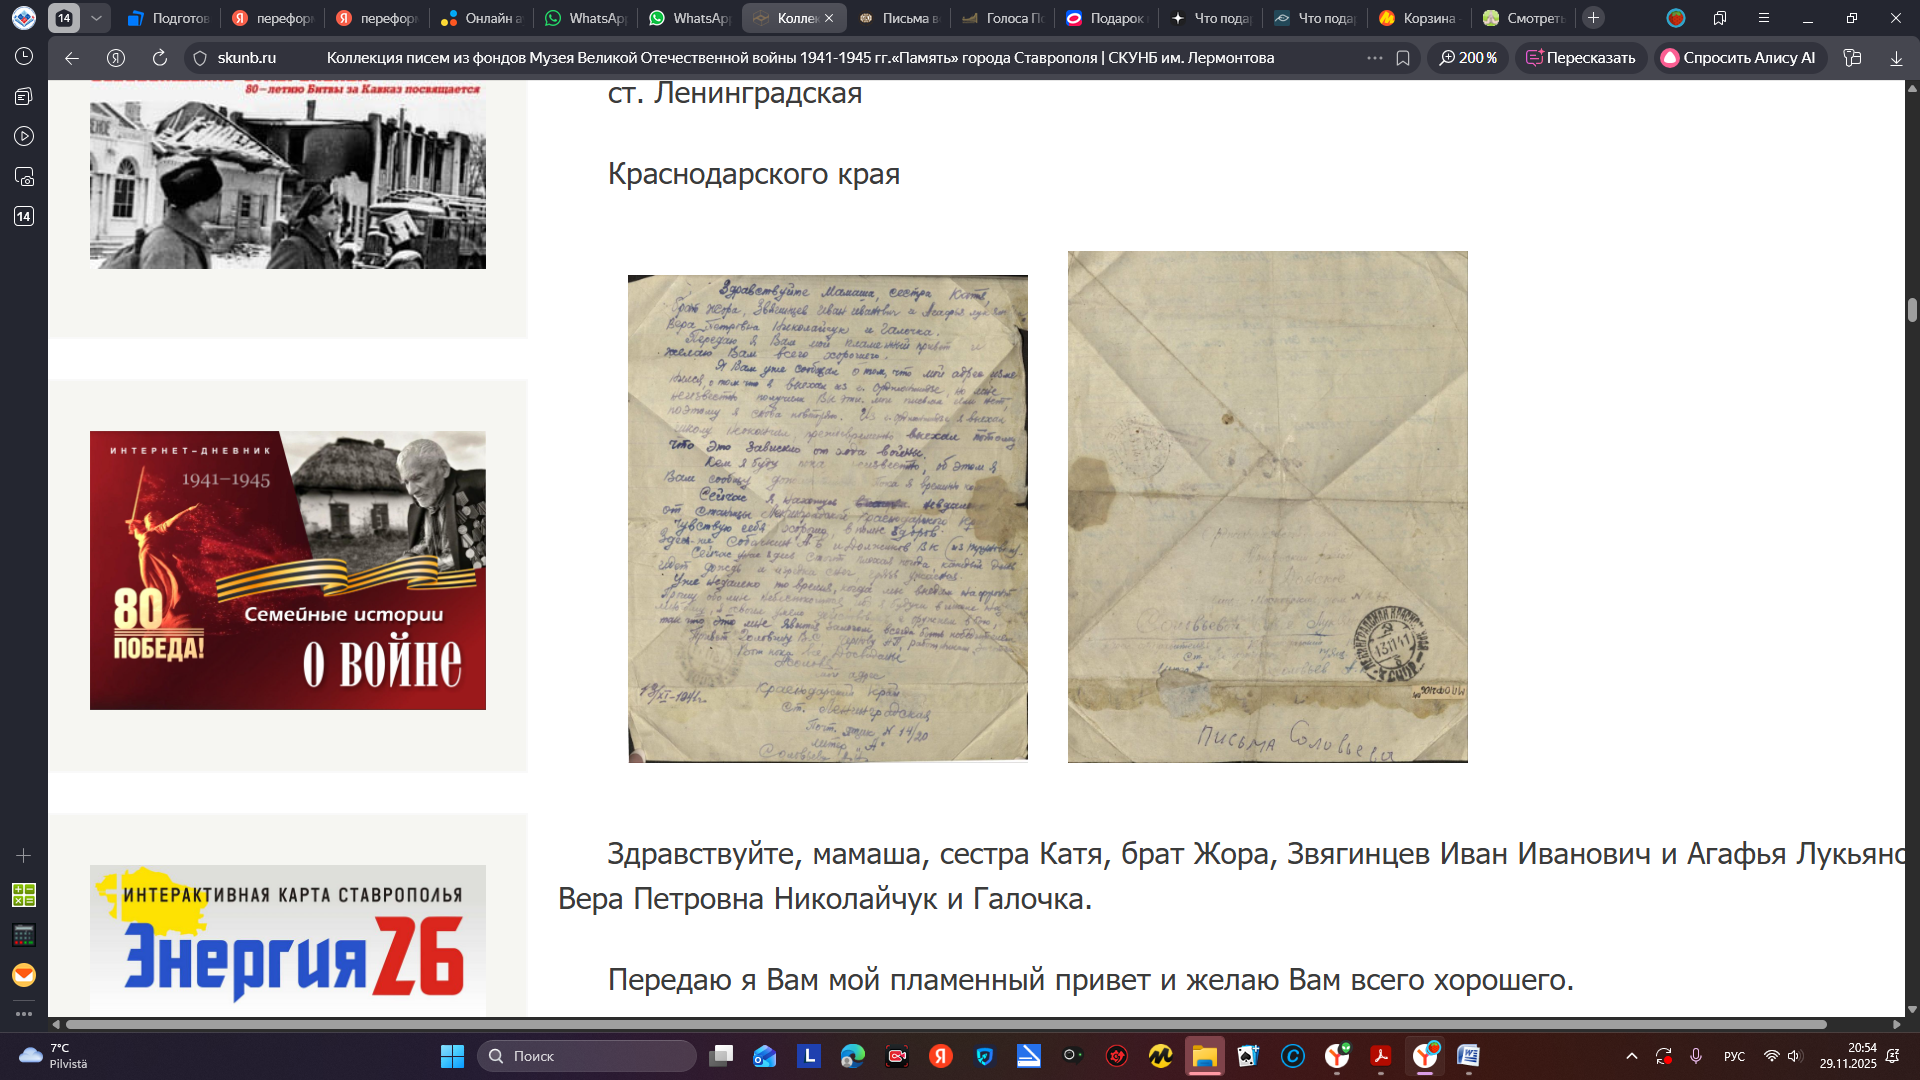
Task: Open the three-dots menu in the address bar
Action: 1375,58
